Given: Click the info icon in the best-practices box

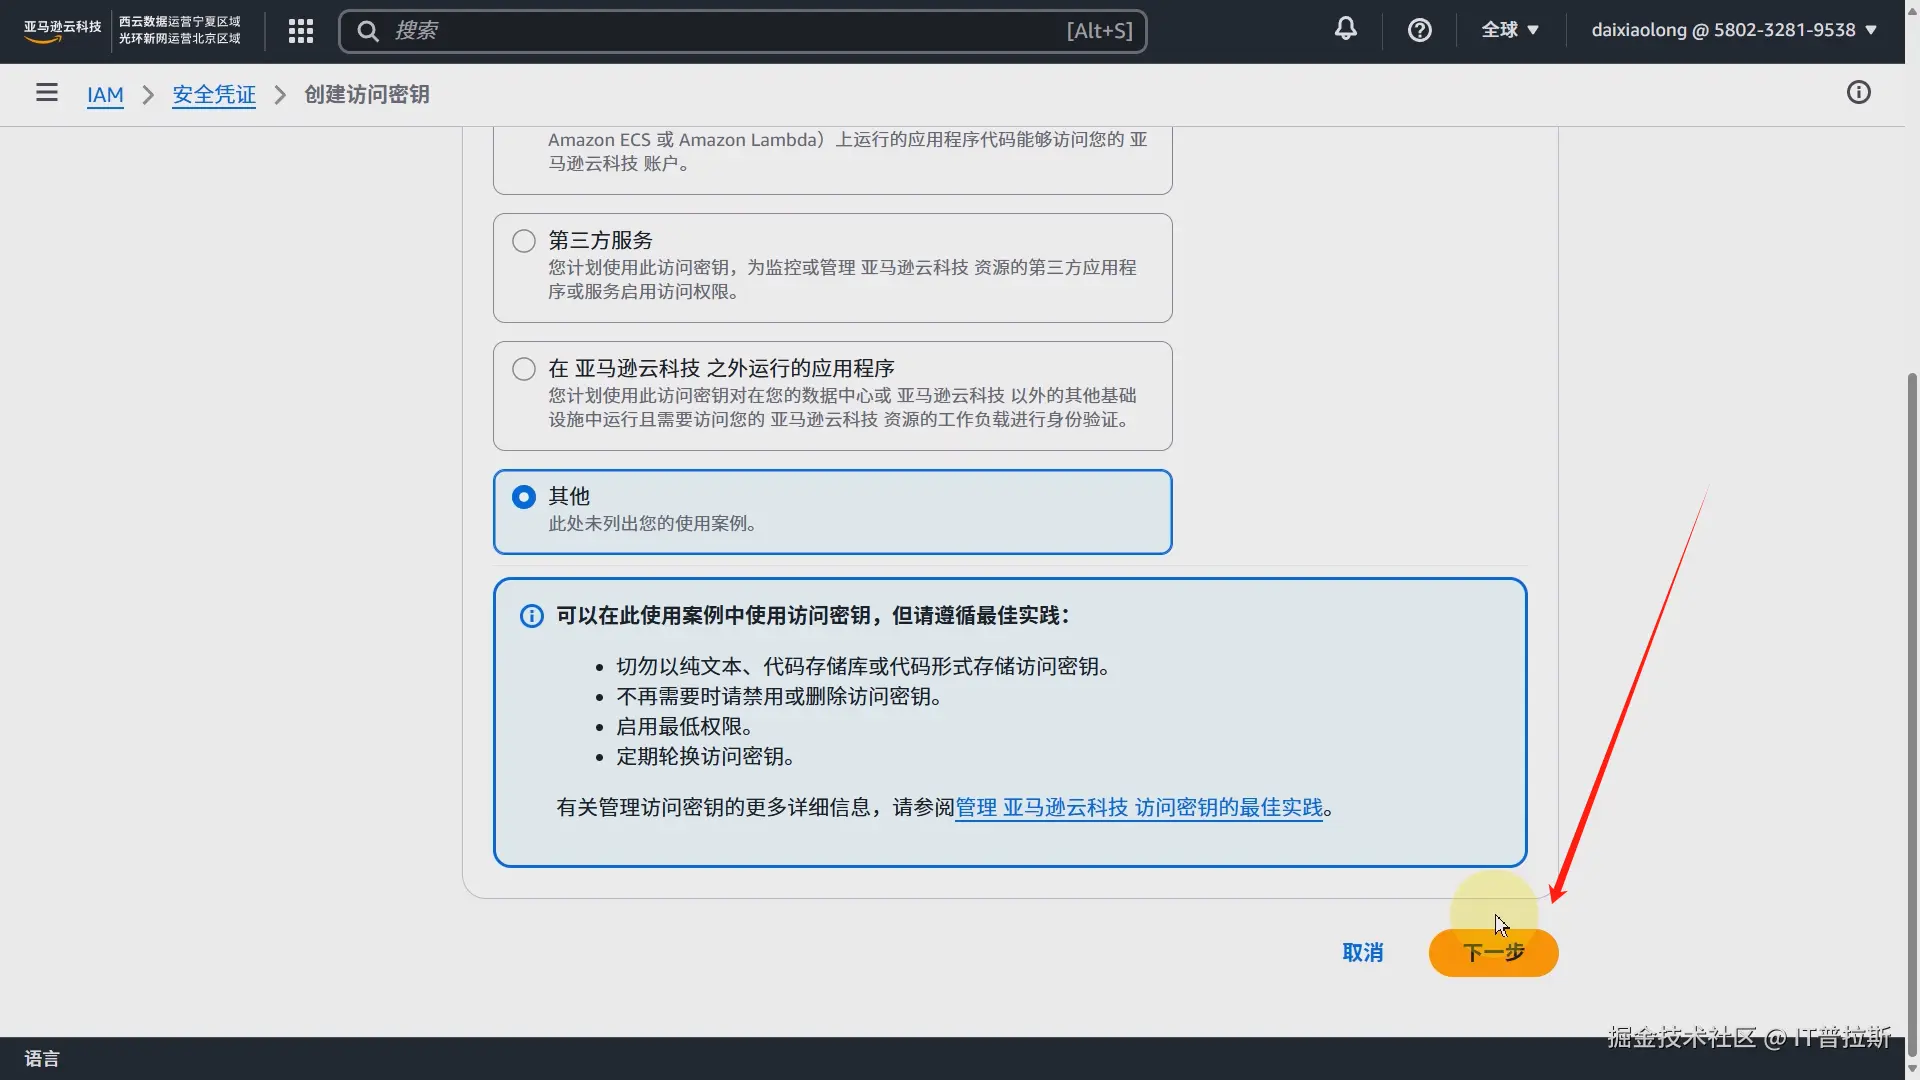Looking at the screenshot, I should [532, 616].
